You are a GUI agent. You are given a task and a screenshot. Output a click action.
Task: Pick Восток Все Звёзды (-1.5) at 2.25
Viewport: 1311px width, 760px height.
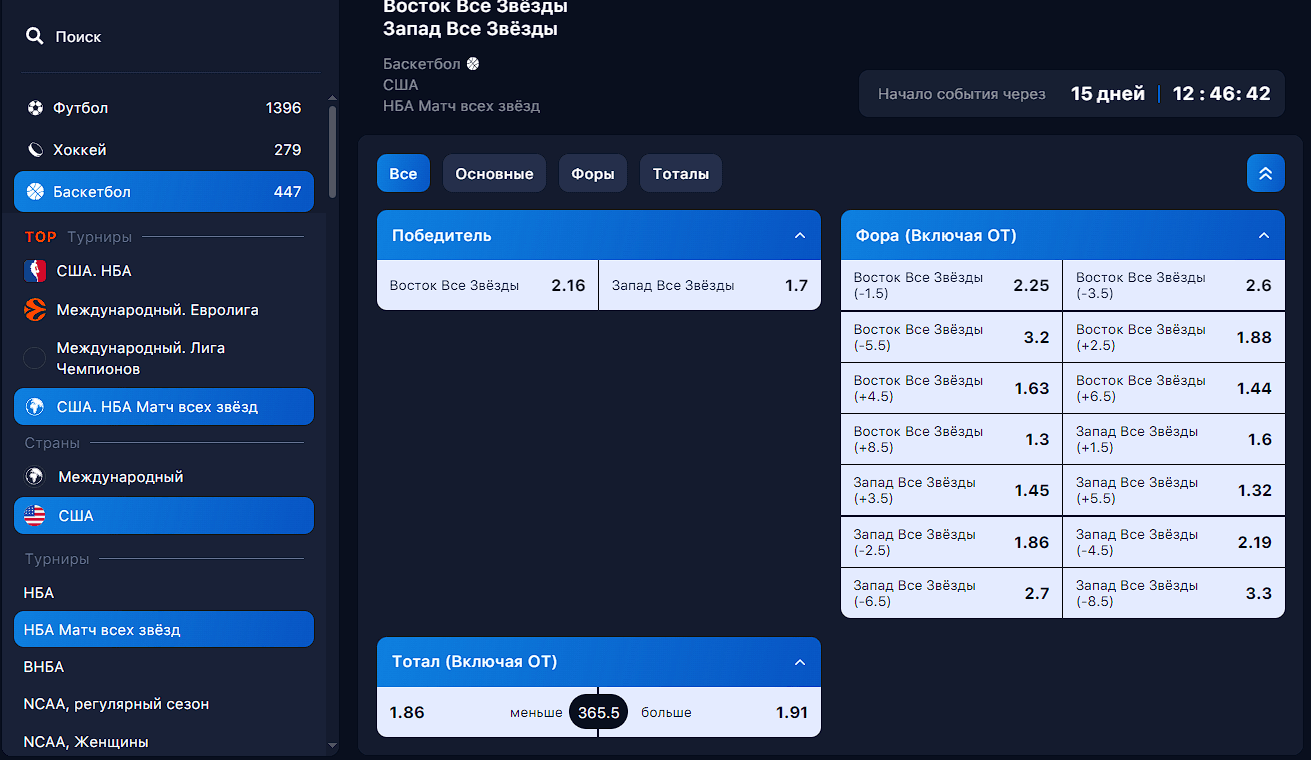point(951,285)
